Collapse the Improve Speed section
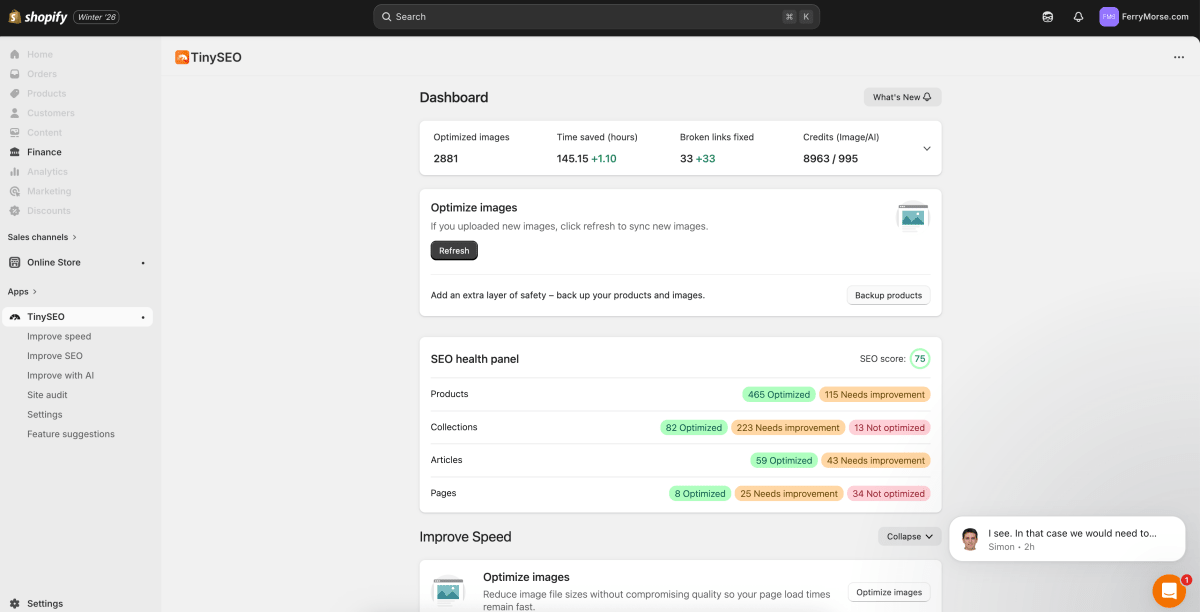 (910, 536)
